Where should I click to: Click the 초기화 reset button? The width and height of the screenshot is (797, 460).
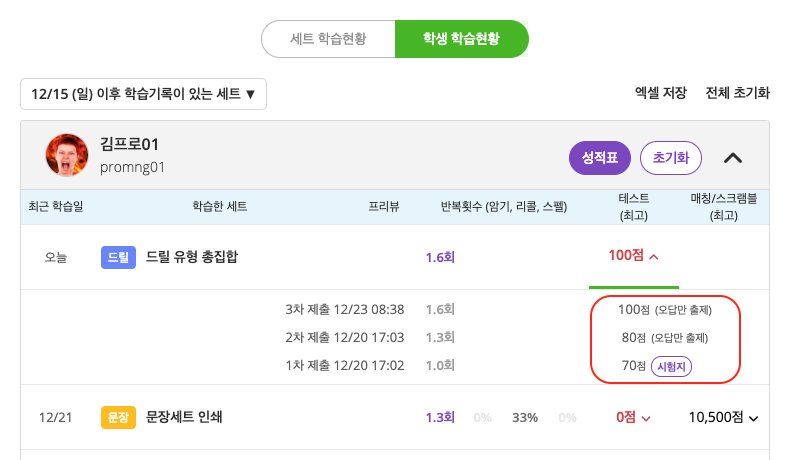coord(671,157)
